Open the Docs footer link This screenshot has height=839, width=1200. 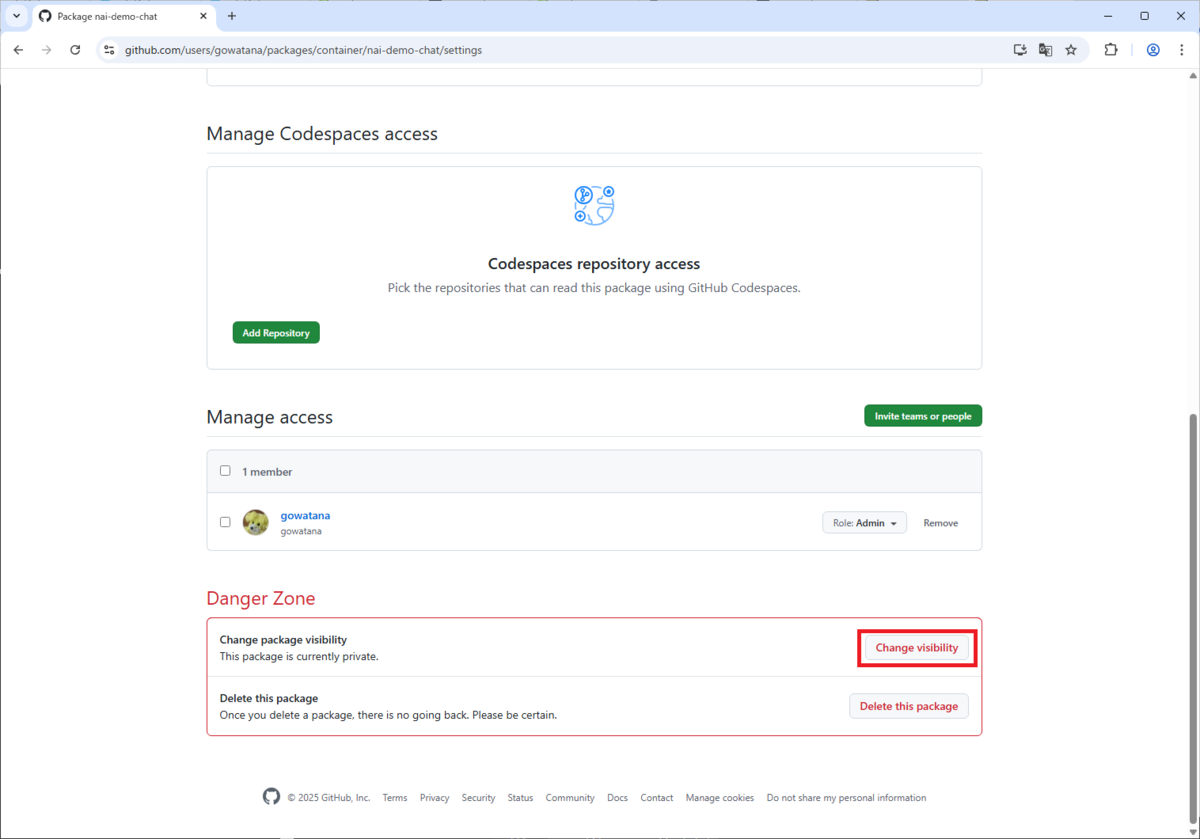617,798
